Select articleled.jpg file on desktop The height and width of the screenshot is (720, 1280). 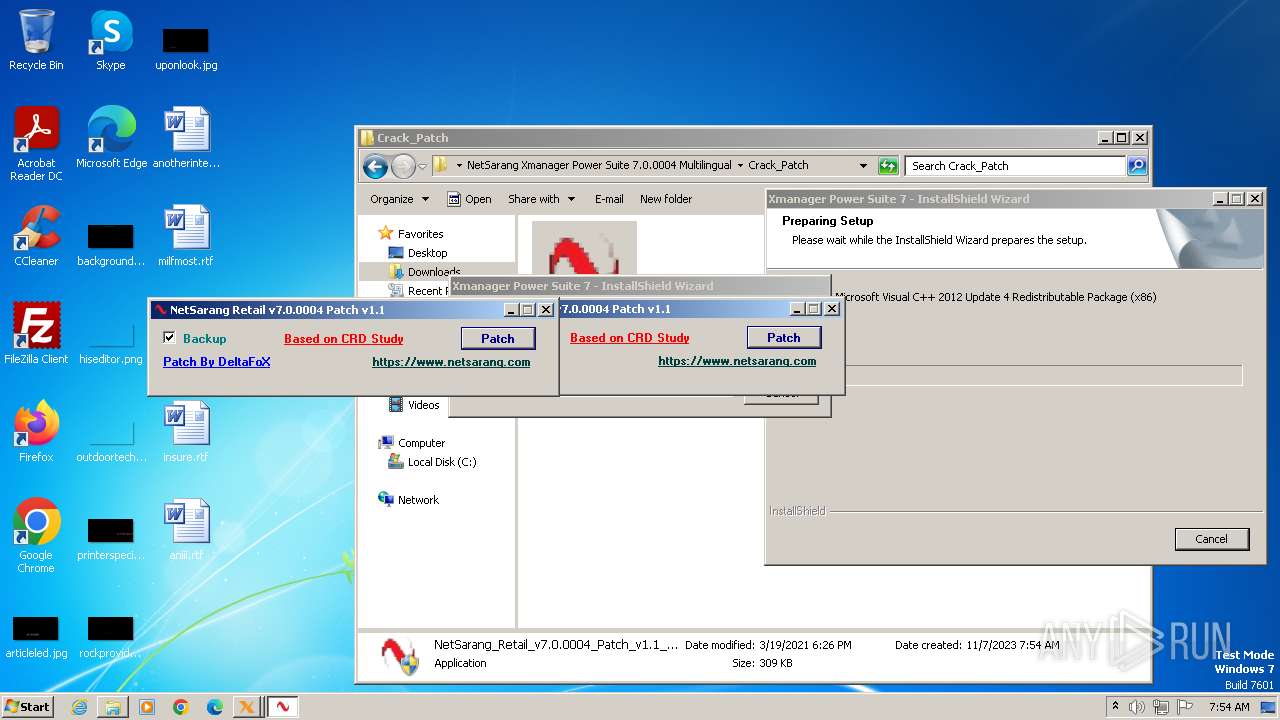(x=36, y=638)
